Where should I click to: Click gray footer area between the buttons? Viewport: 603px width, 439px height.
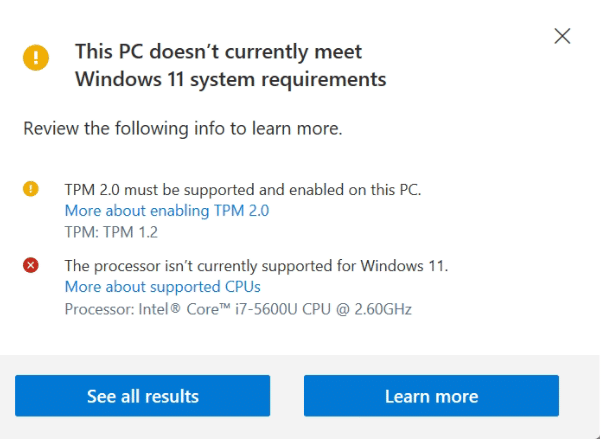[x=287, y=396]
